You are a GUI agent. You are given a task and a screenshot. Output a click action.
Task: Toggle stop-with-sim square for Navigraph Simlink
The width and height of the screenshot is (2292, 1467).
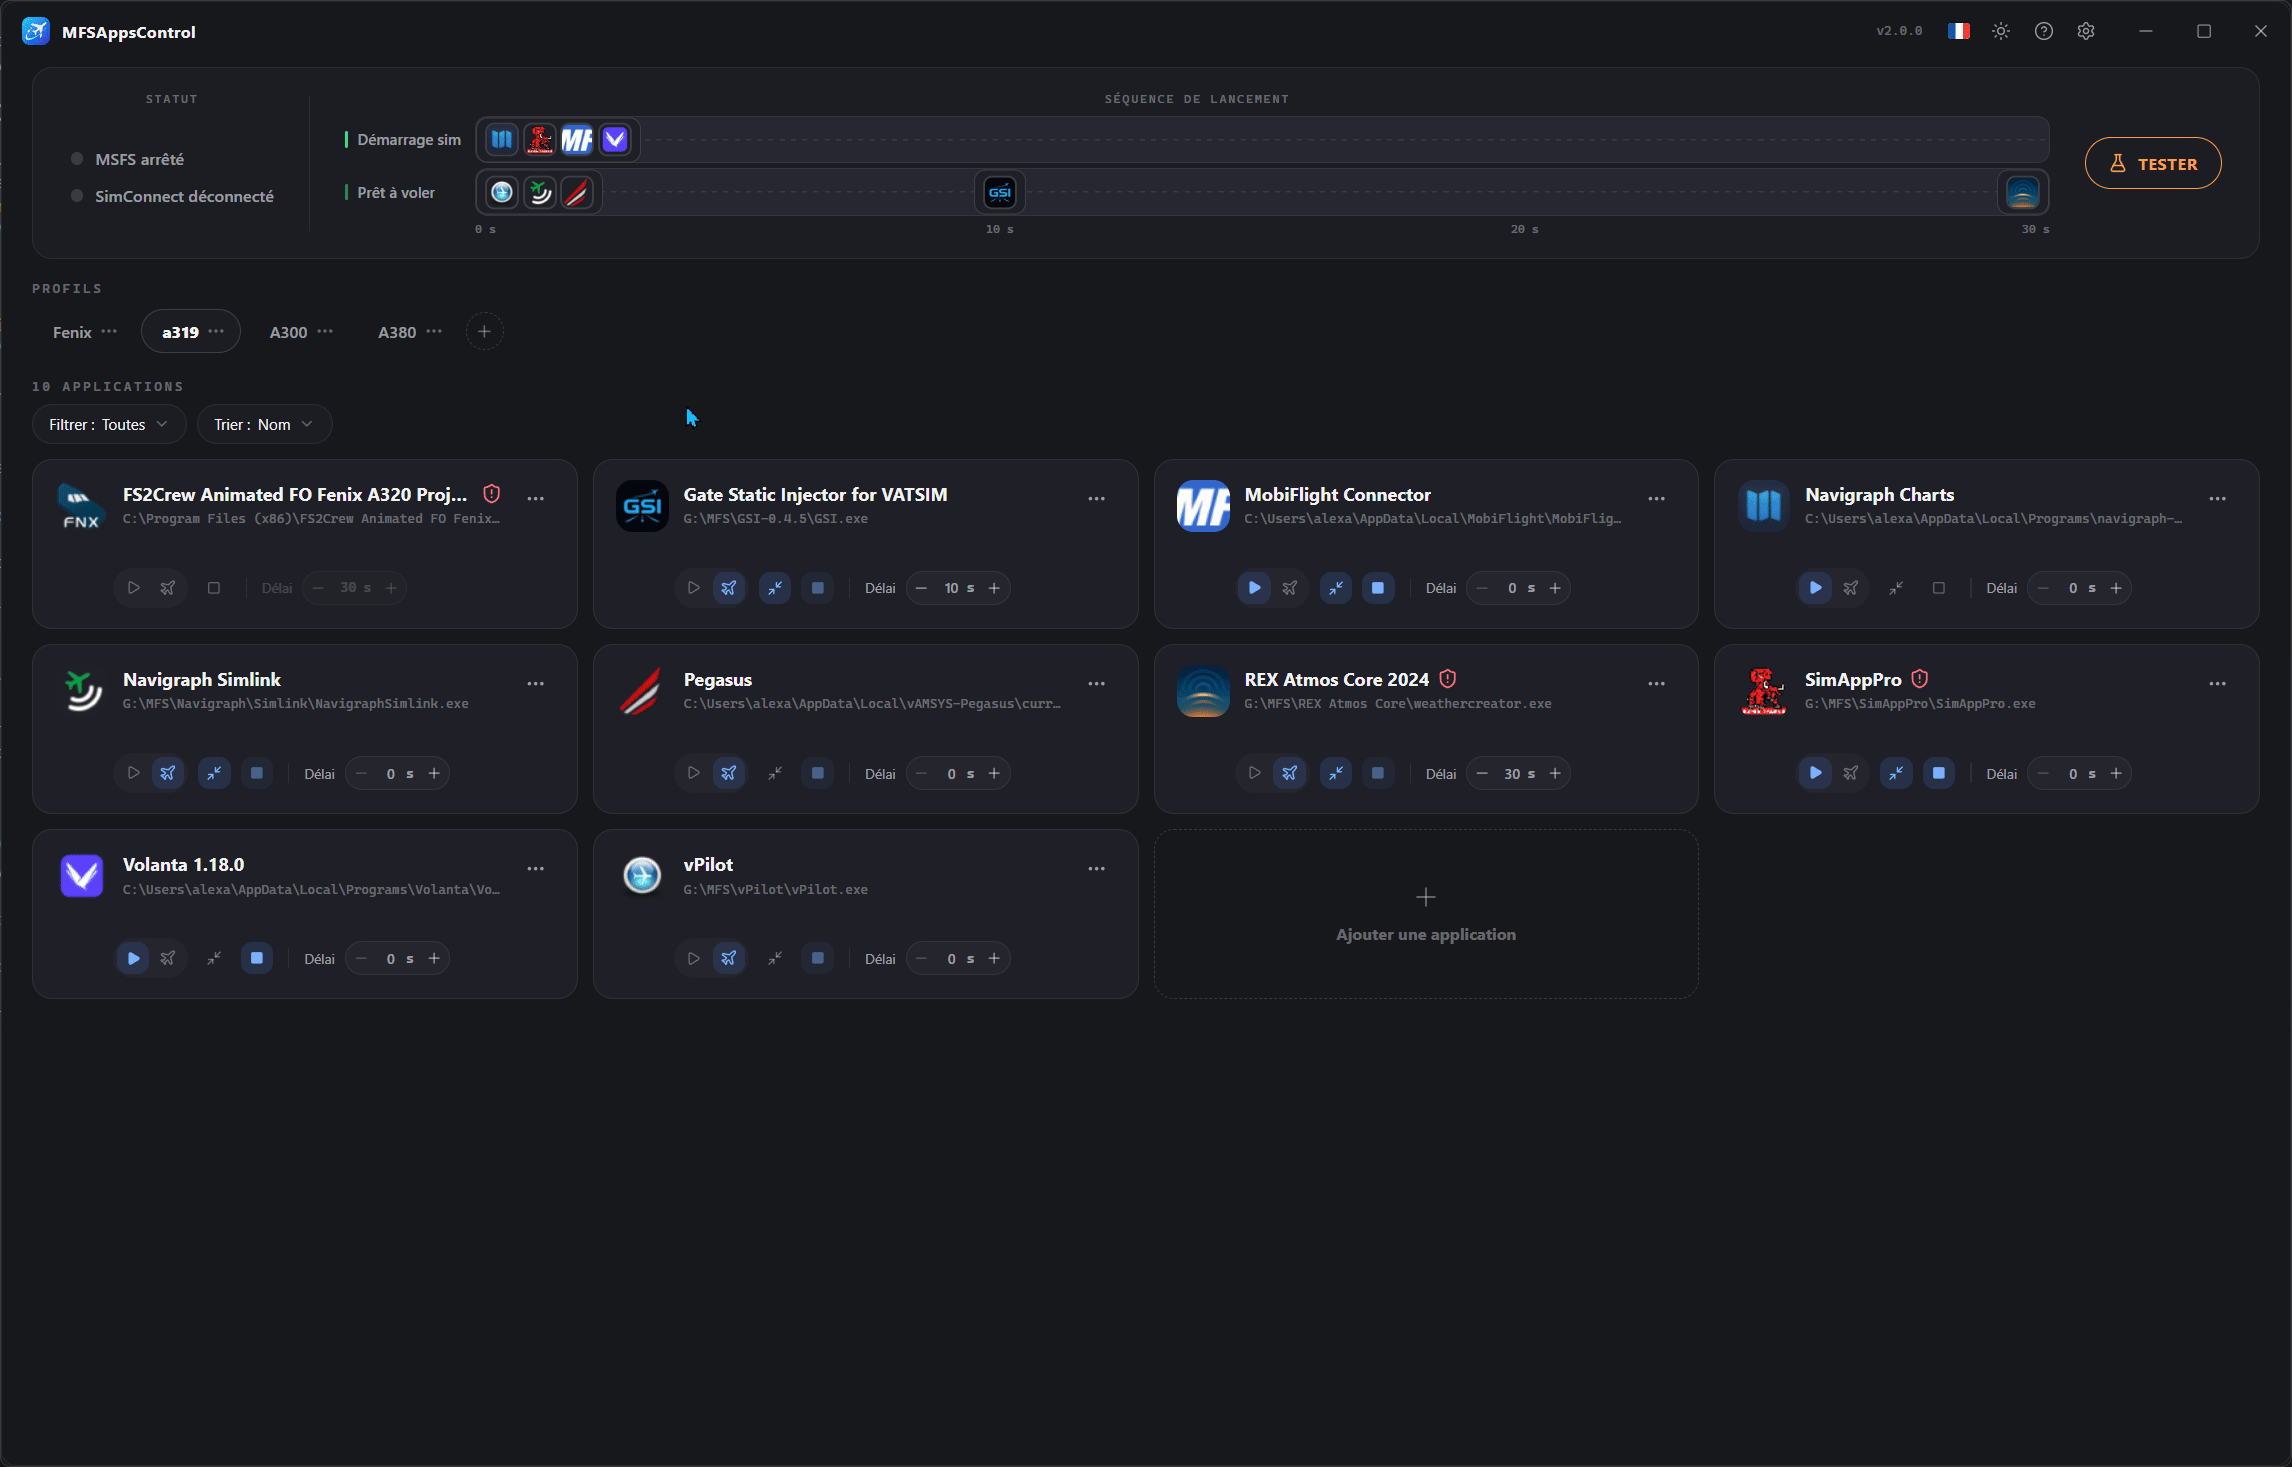[x=257, y=773]
